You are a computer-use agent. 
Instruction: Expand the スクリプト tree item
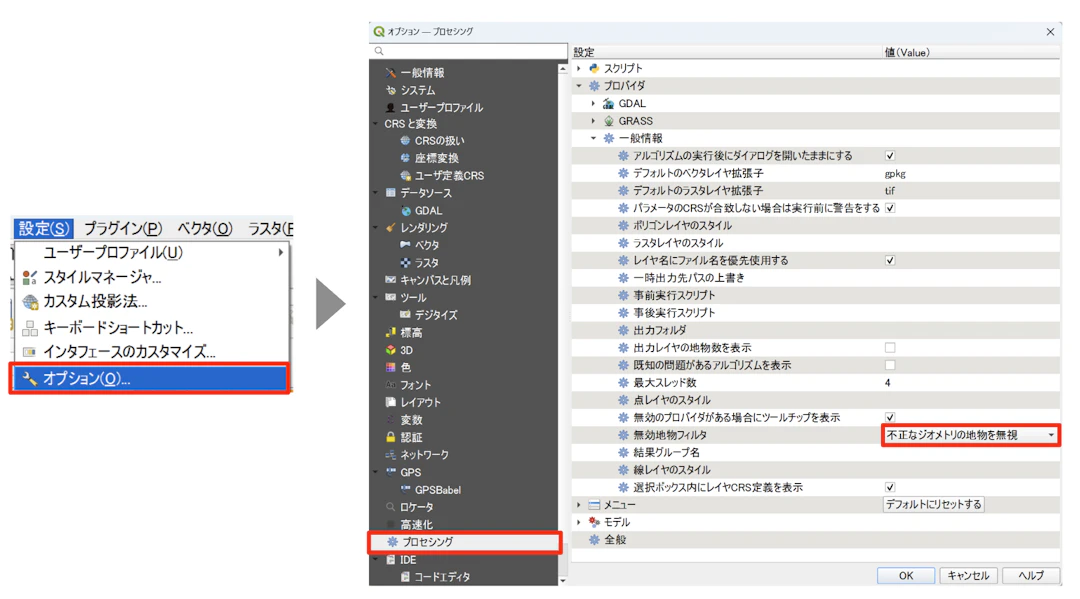pos(578,68)
